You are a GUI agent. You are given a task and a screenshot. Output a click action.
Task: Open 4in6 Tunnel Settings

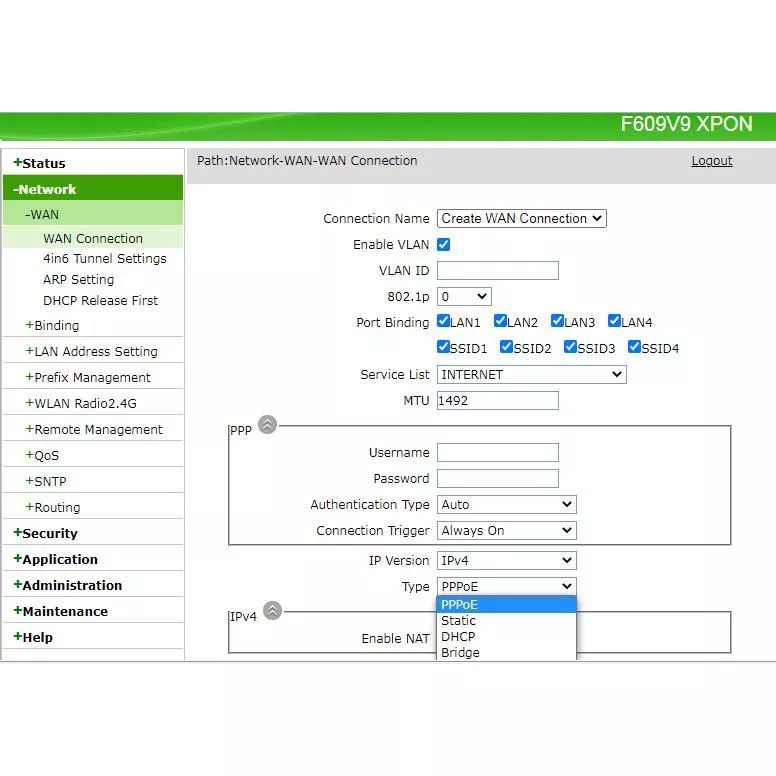point(104,258)
